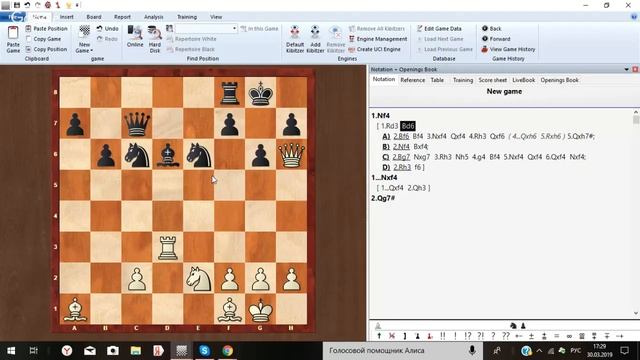This screenshot has width=640, height=360.
Task: Open the Online position search
Action: (x=135, y=36)
